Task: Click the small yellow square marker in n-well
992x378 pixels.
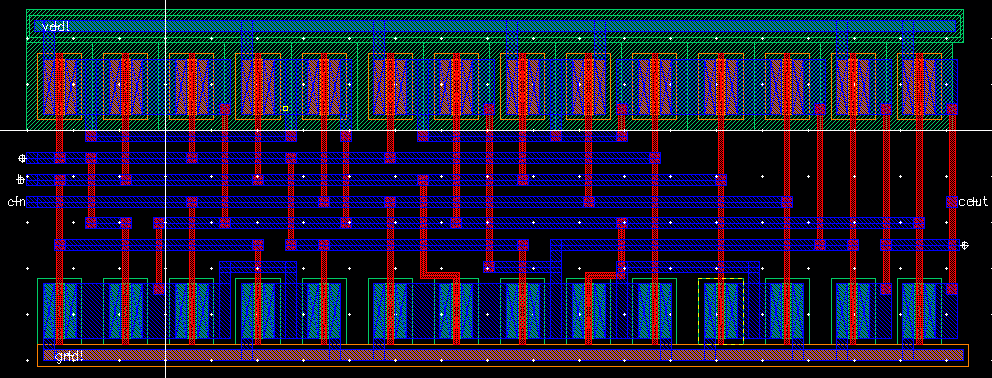Action: pyautogui.click(x=285, y=109)
